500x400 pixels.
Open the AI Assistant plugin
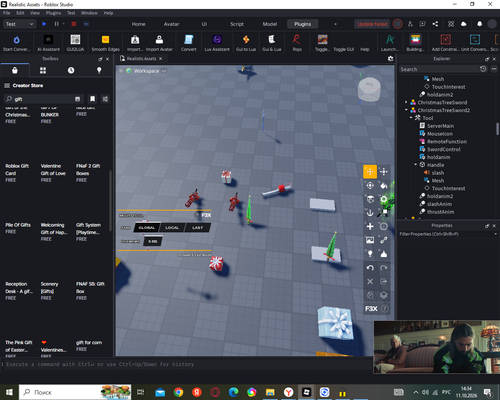(x=48, y=43)
